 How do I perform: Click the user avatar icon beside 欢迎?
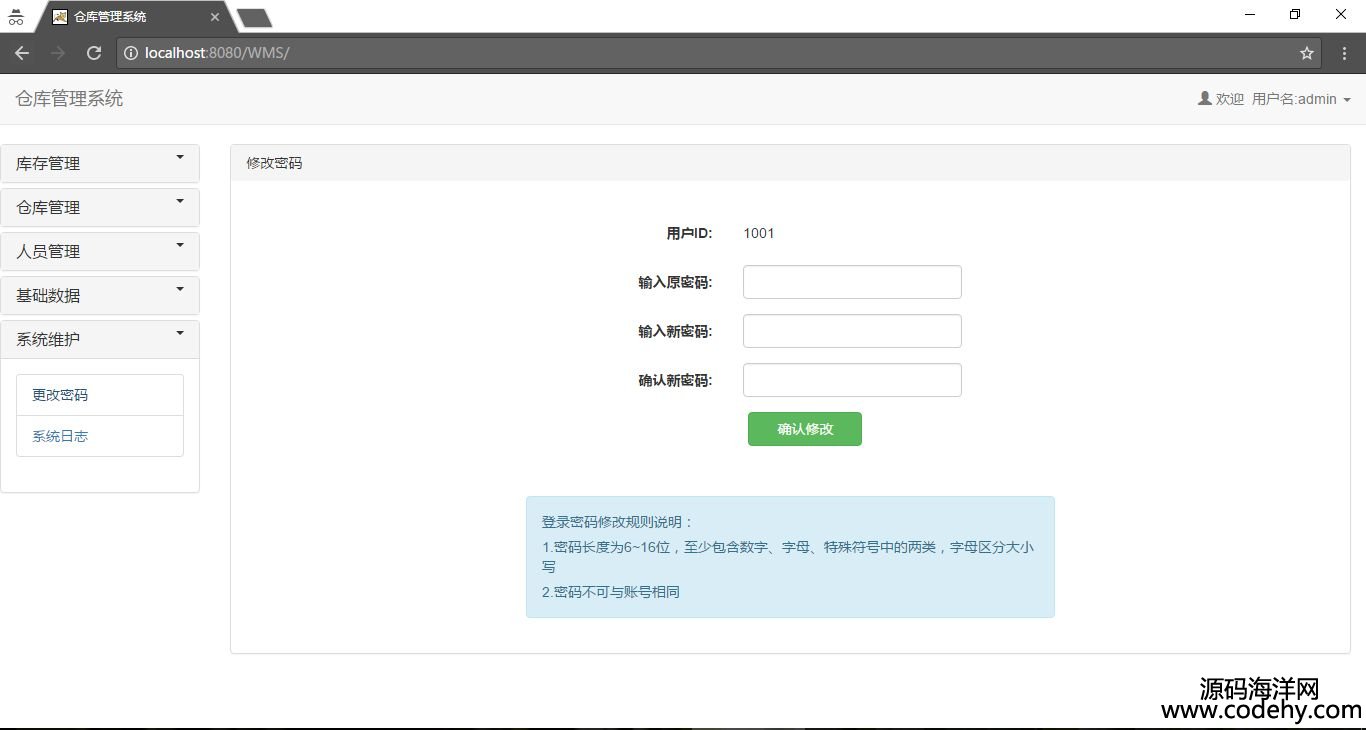point(1204,99)
